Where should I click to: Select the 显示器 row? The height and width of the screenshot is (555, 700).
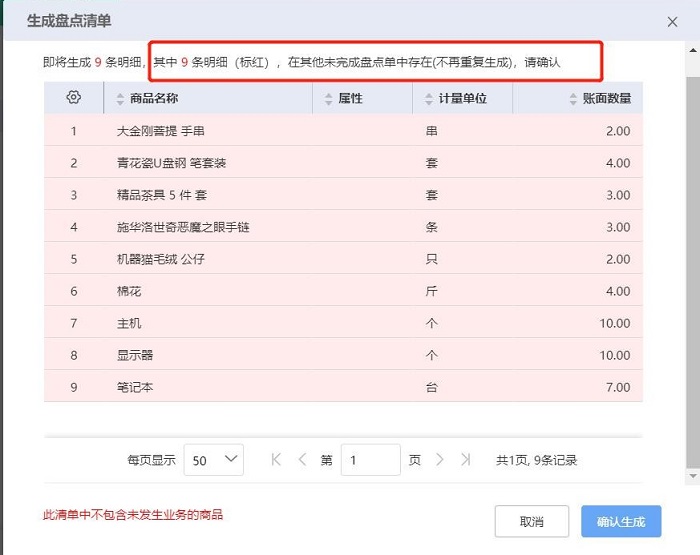pyautogui.click(x=343, y=355)
